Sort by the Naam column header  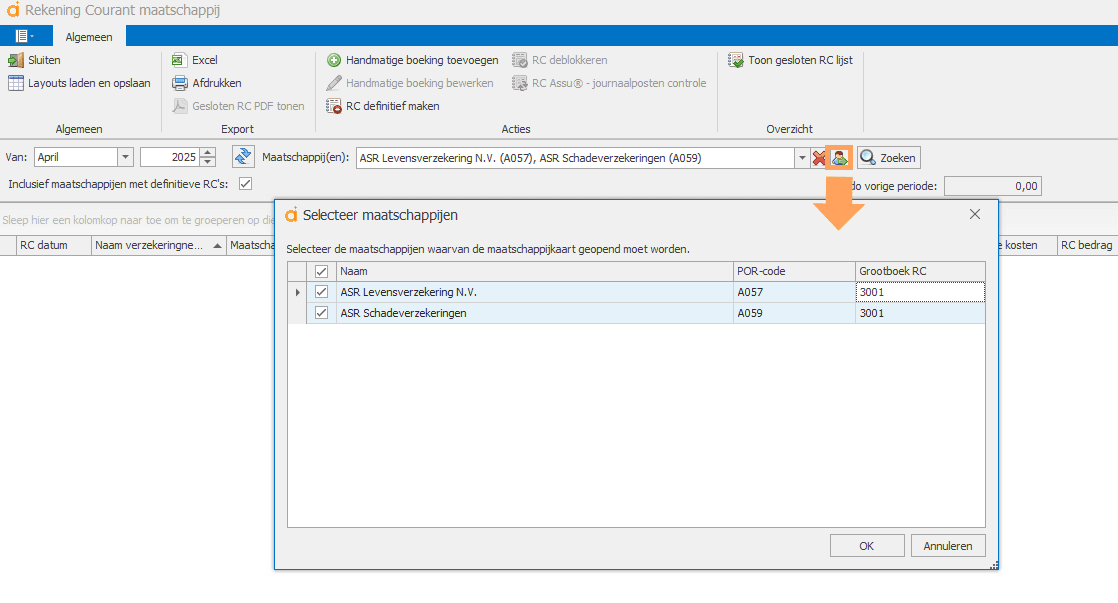[x=535, y=272]
